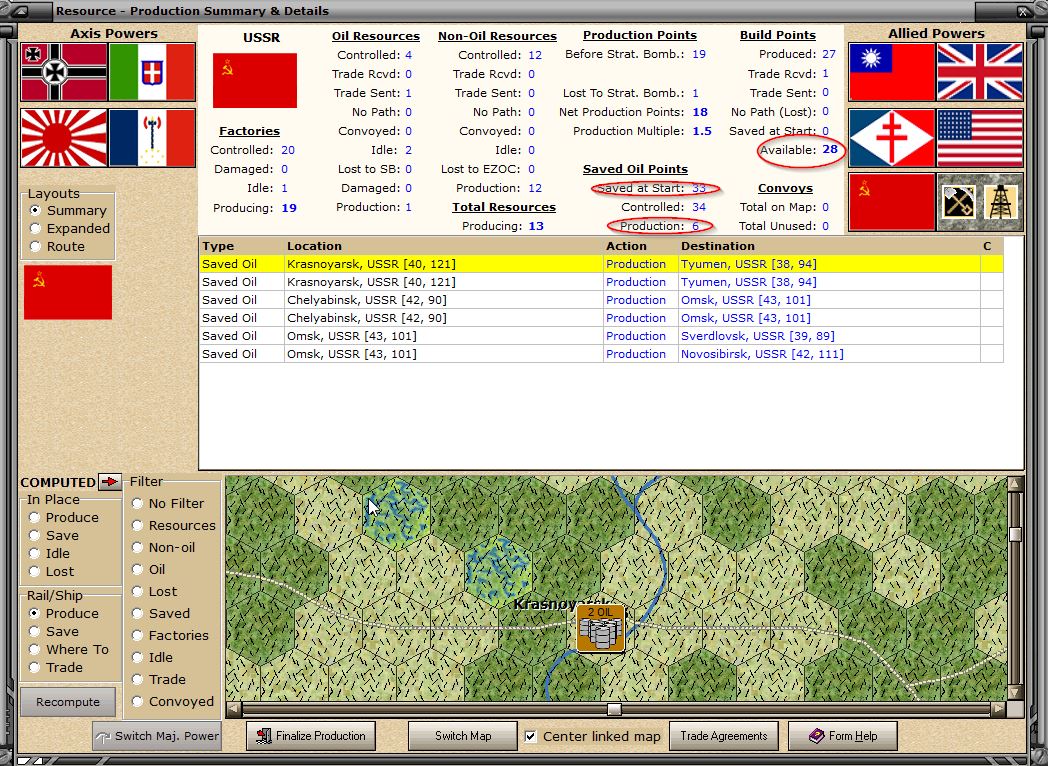Click the Oil Resources heading
The image size is (1048, 766).
pyautogui.click(x=376, y=36)
